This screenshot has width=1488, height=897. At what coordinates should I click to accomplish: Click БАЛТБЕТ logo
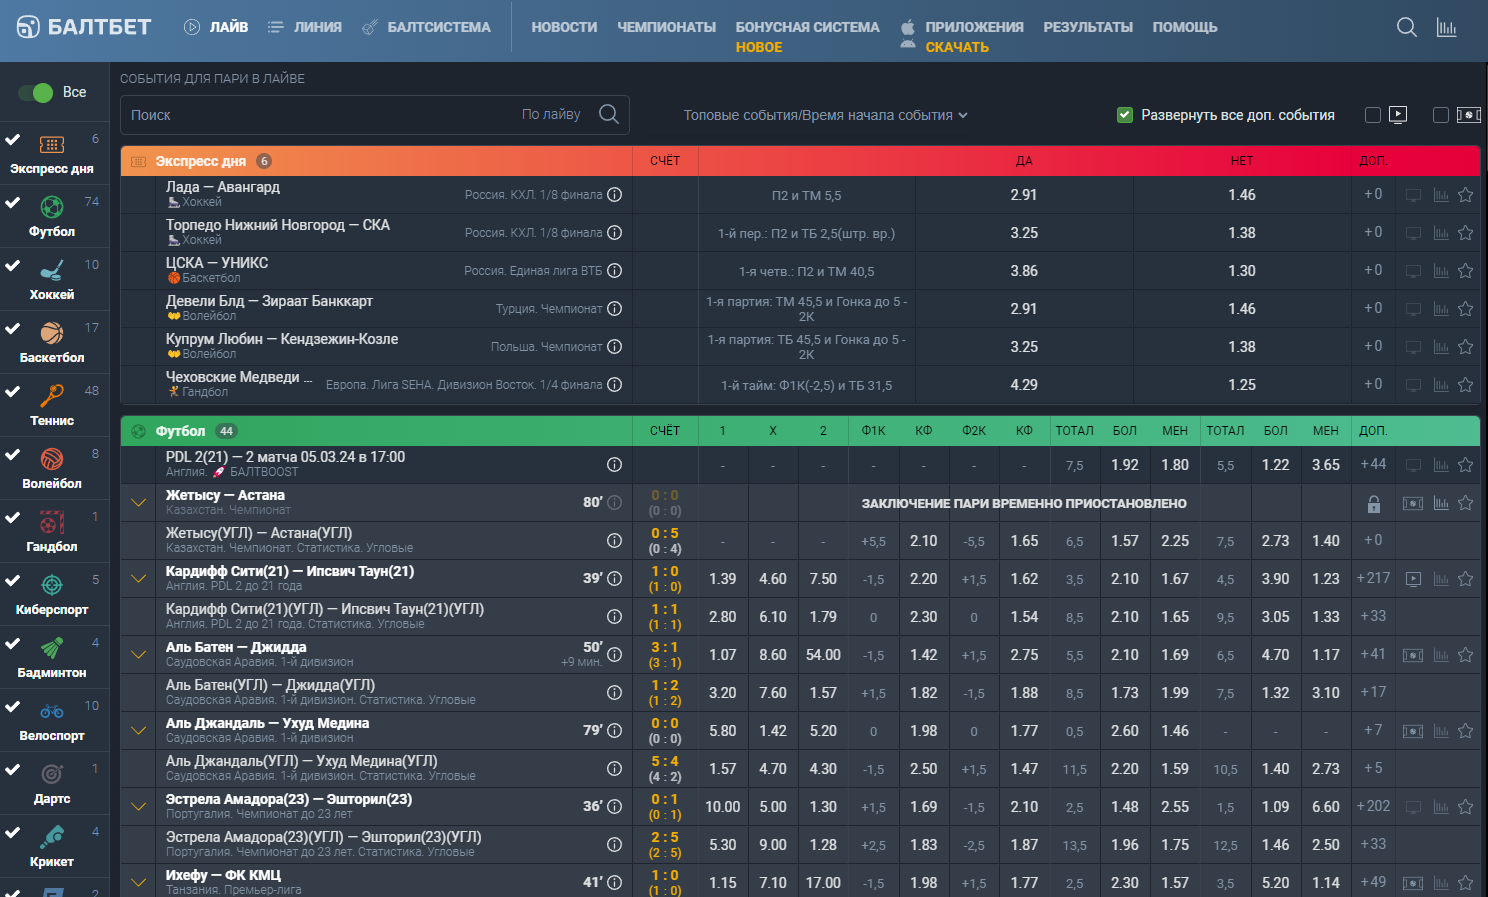tap(84, 27)
